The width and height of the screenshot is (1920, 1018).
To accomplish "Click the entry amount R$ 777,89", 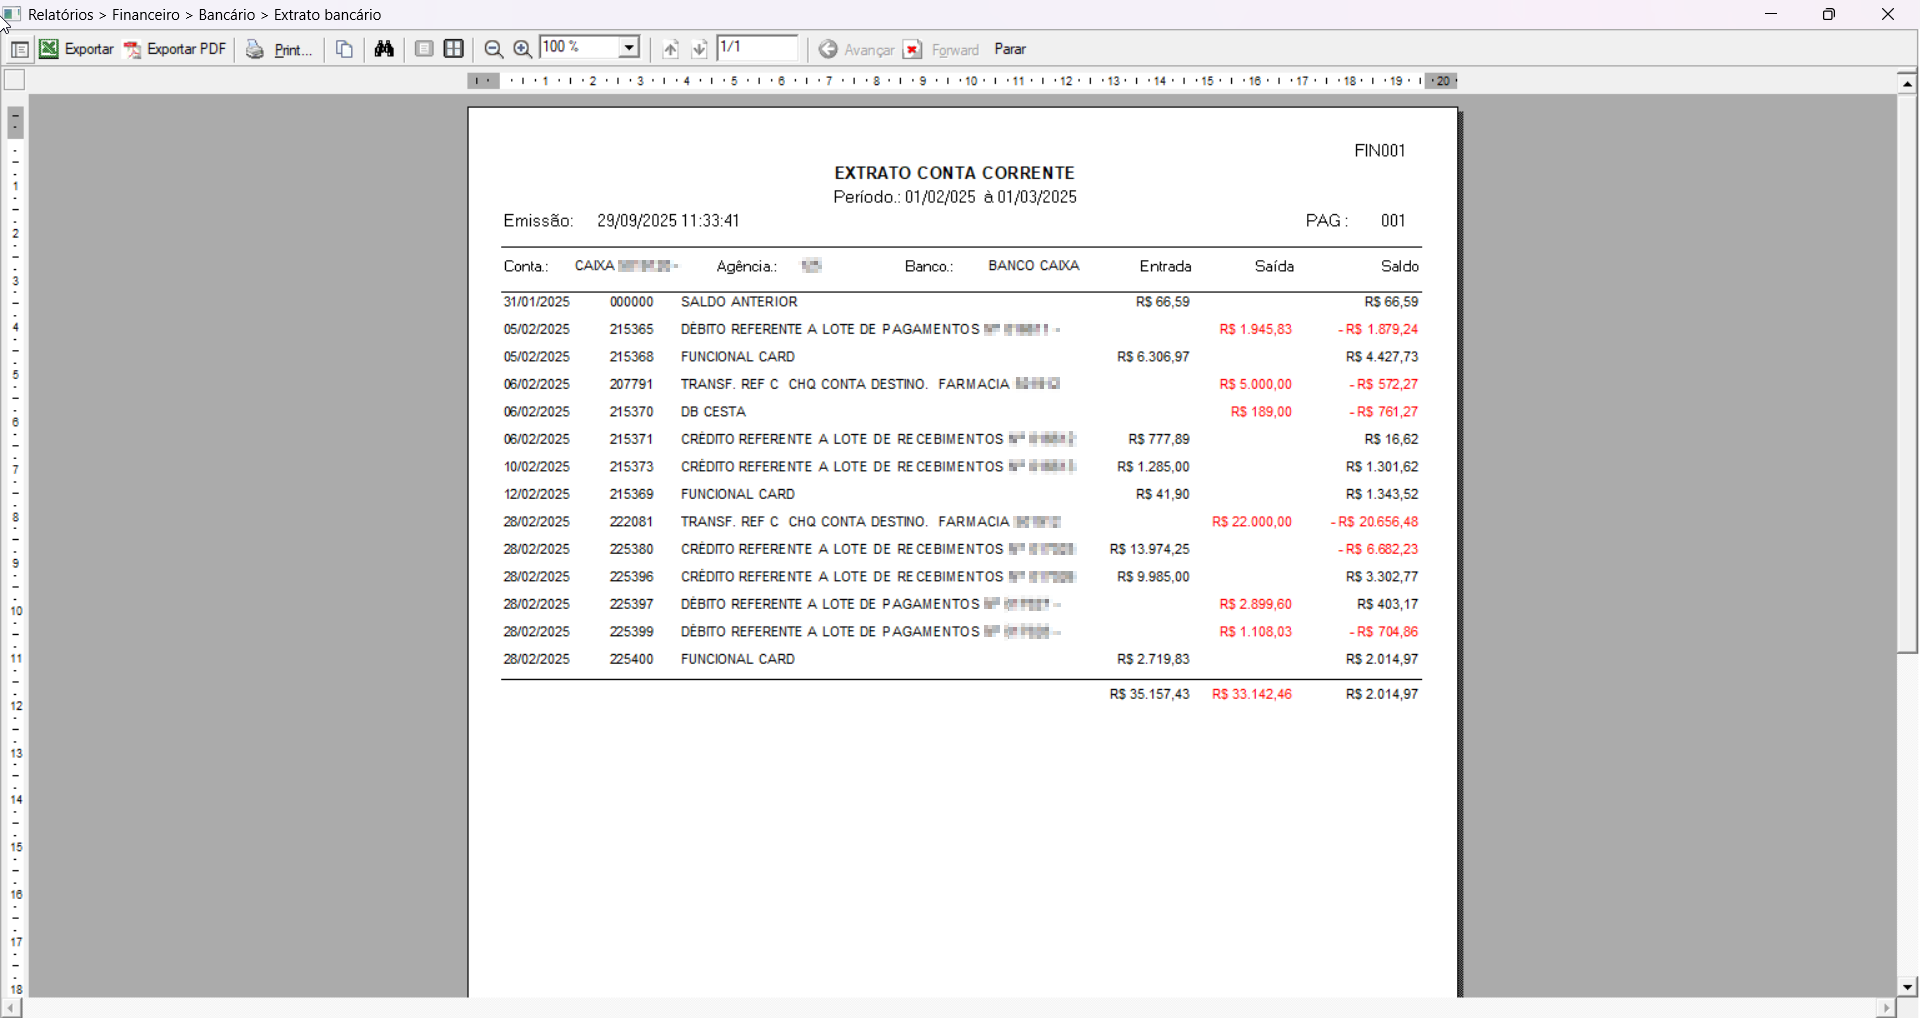I will 1159,440.
